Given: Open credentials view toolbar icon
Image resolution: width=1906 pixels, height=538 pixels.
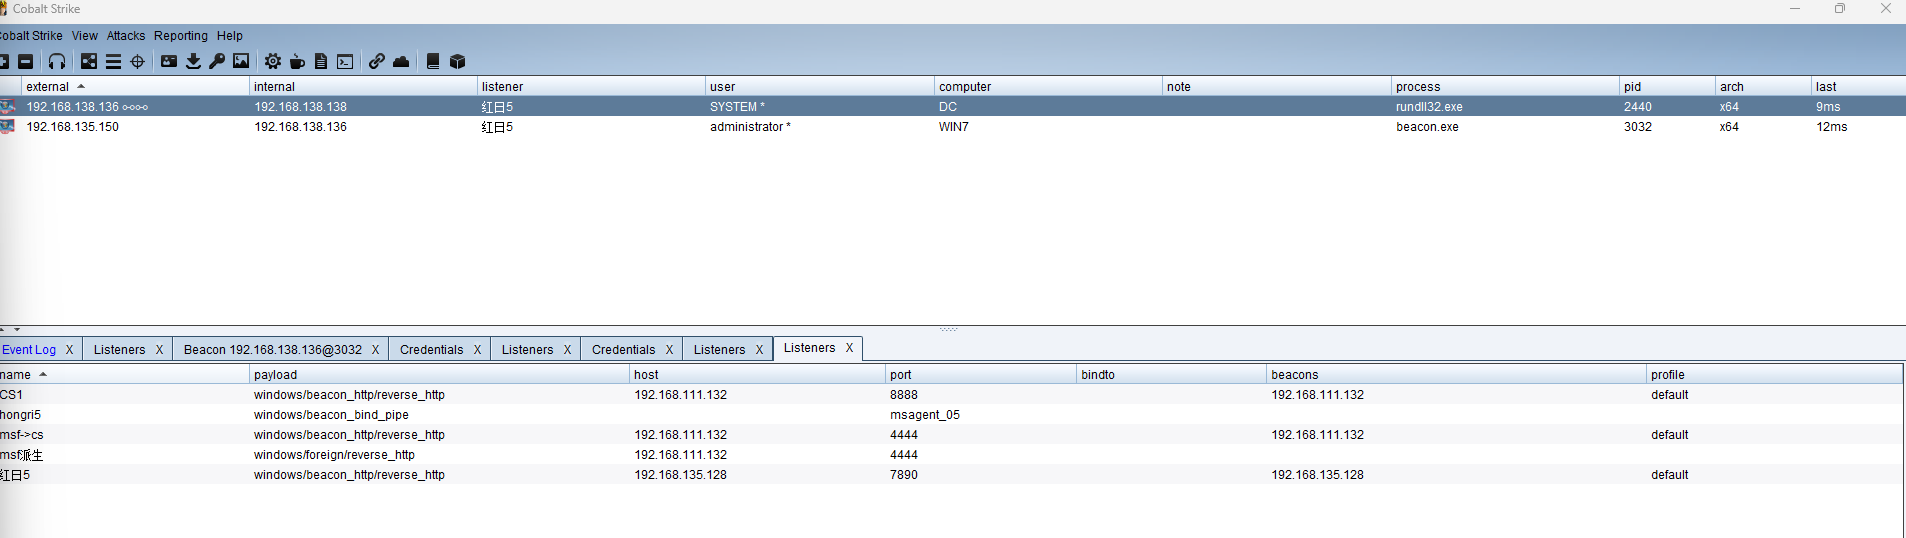Looking at the screenshot, I should [169, 62].
